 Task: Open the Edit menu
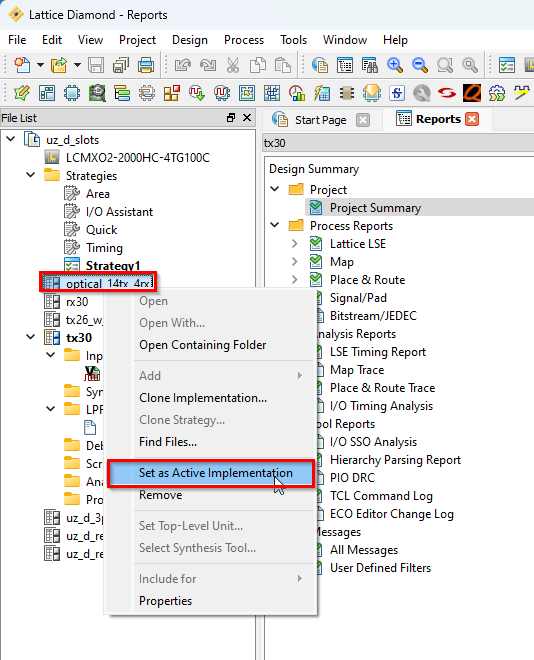(x=52, y=40)
